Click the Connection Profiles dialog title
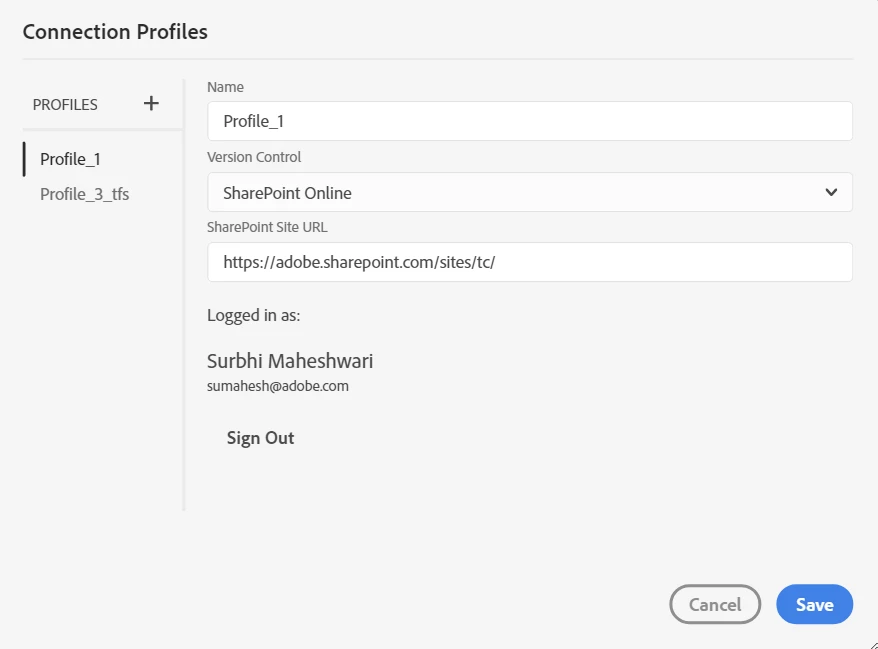This screenshot has width=878, height=649. pos(115,32)
